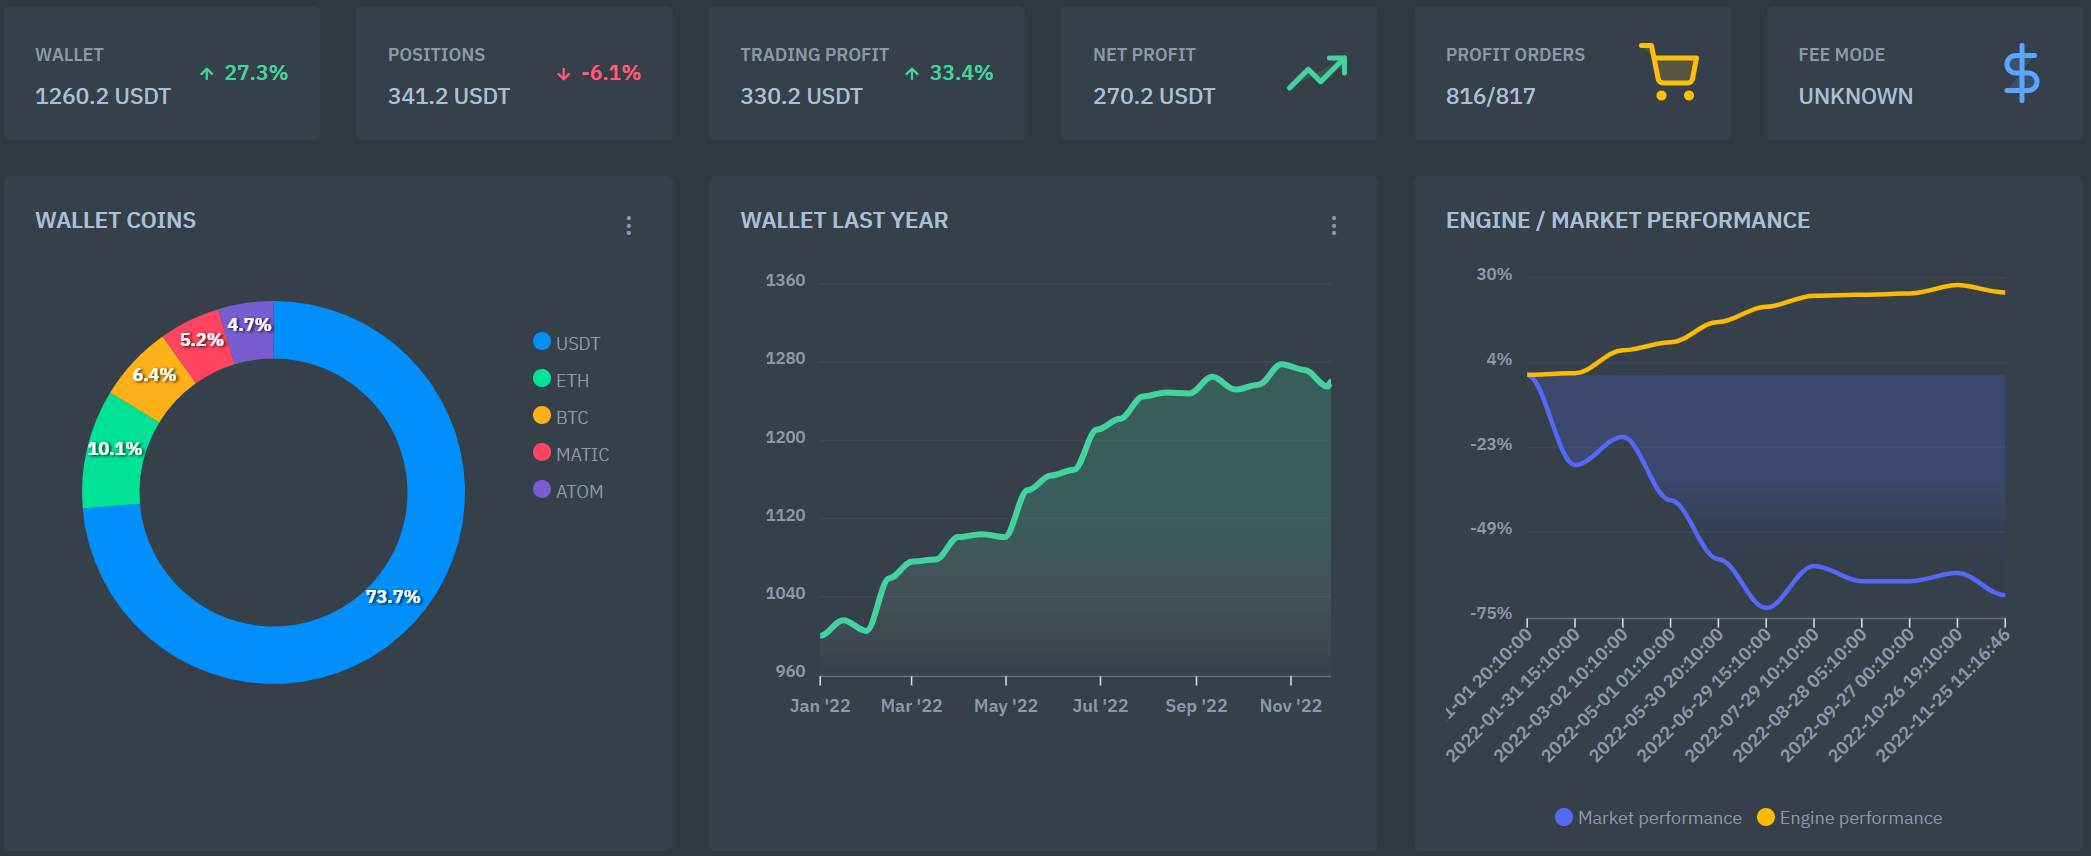Toggle Engine performance legend item
This screenshot has width=2091, height=856.
pos(1849,818)
